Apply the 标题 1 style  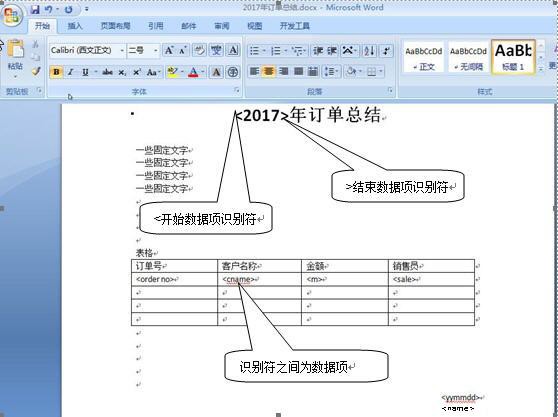513,57
